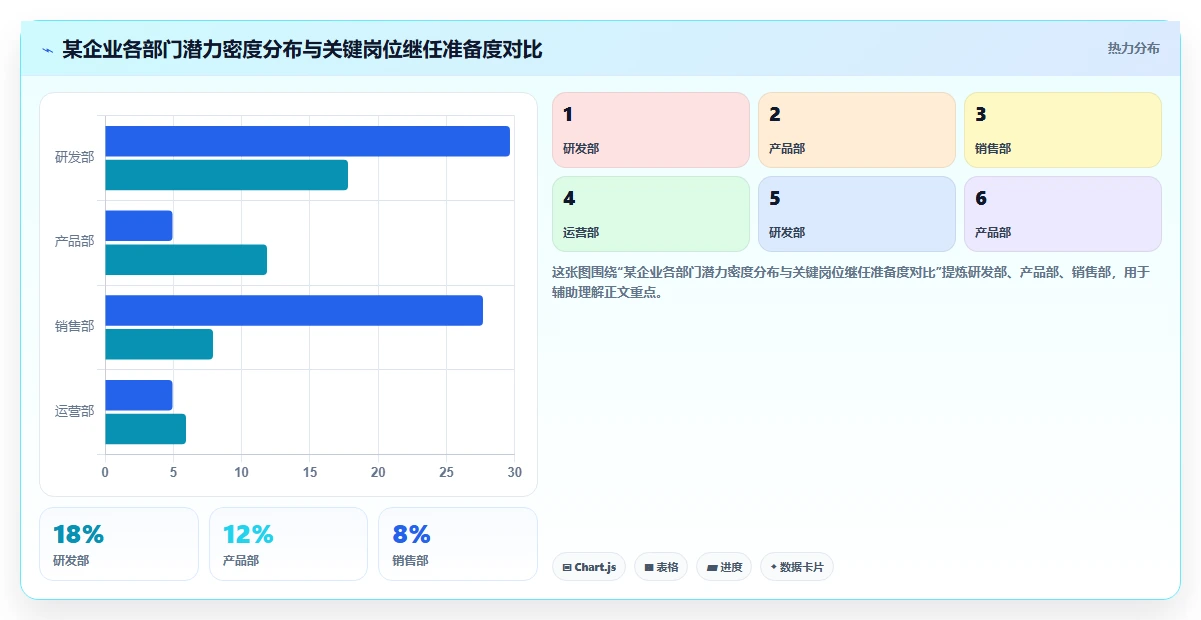This screenshot has width=1201, height=620.
Task: Click the blue 销售部 bar in chart
Action: point(294,310)
